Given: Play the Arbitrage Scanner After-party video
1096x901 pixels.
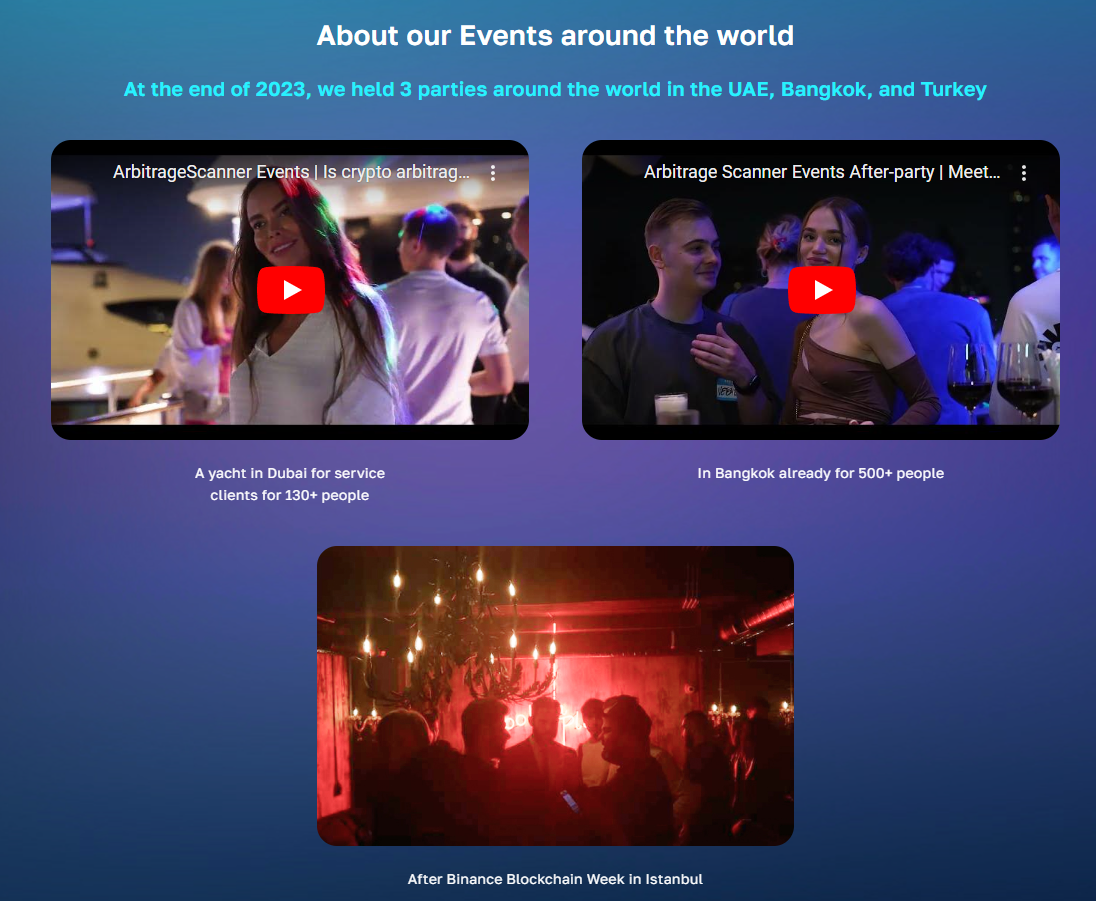Looking at the screenshot, I should (822, 289).
